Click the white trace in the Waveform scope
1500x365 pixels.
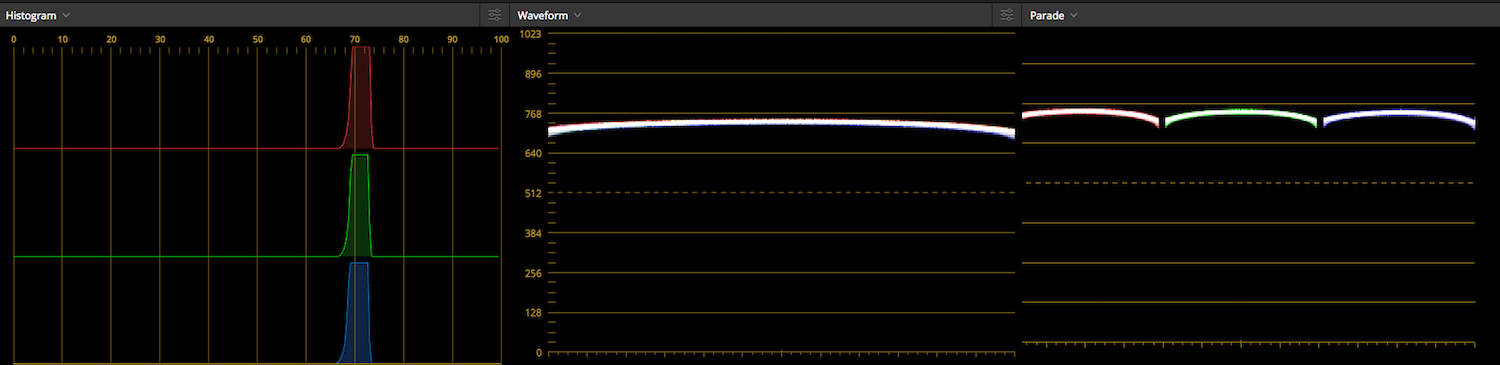pos(781,121)
